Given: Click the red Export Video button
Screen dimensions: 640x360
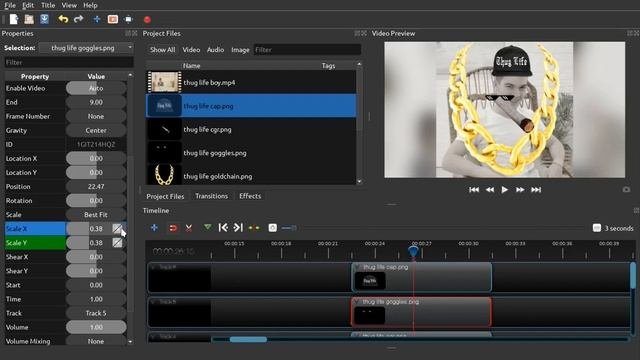Looking at the screenshot, I should click(147, 19).
